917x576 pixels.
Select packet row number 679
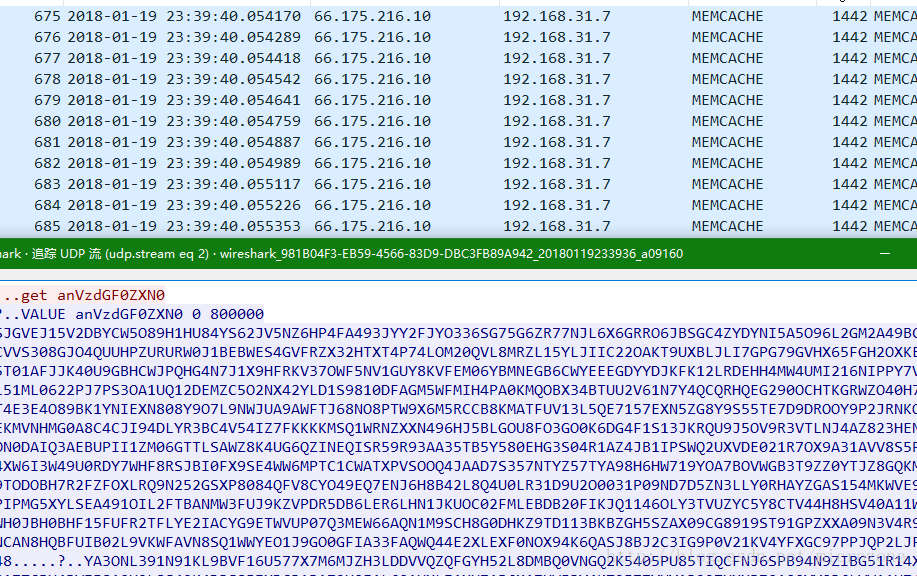point(458,101)
